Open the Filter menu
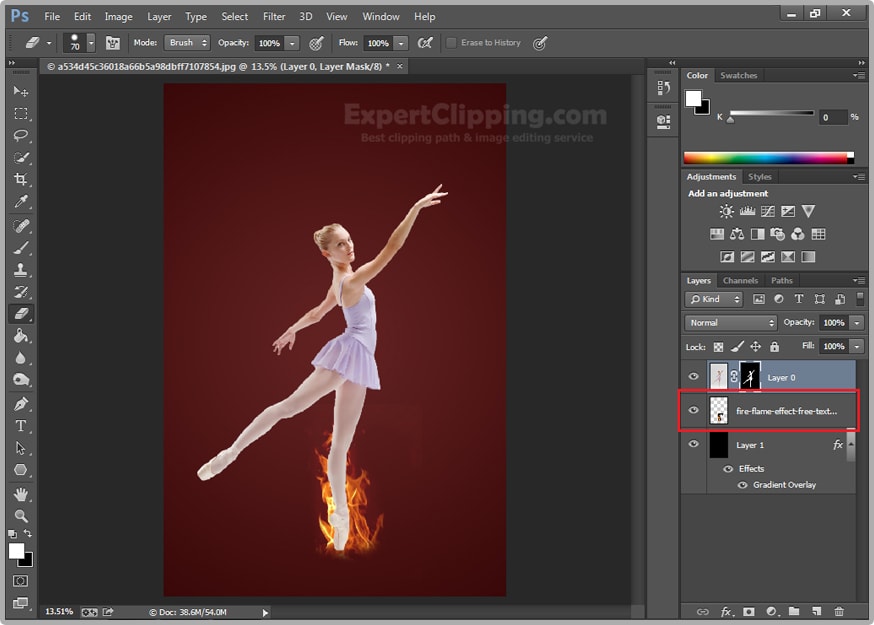The image size is (874, 625). [274, 16]
